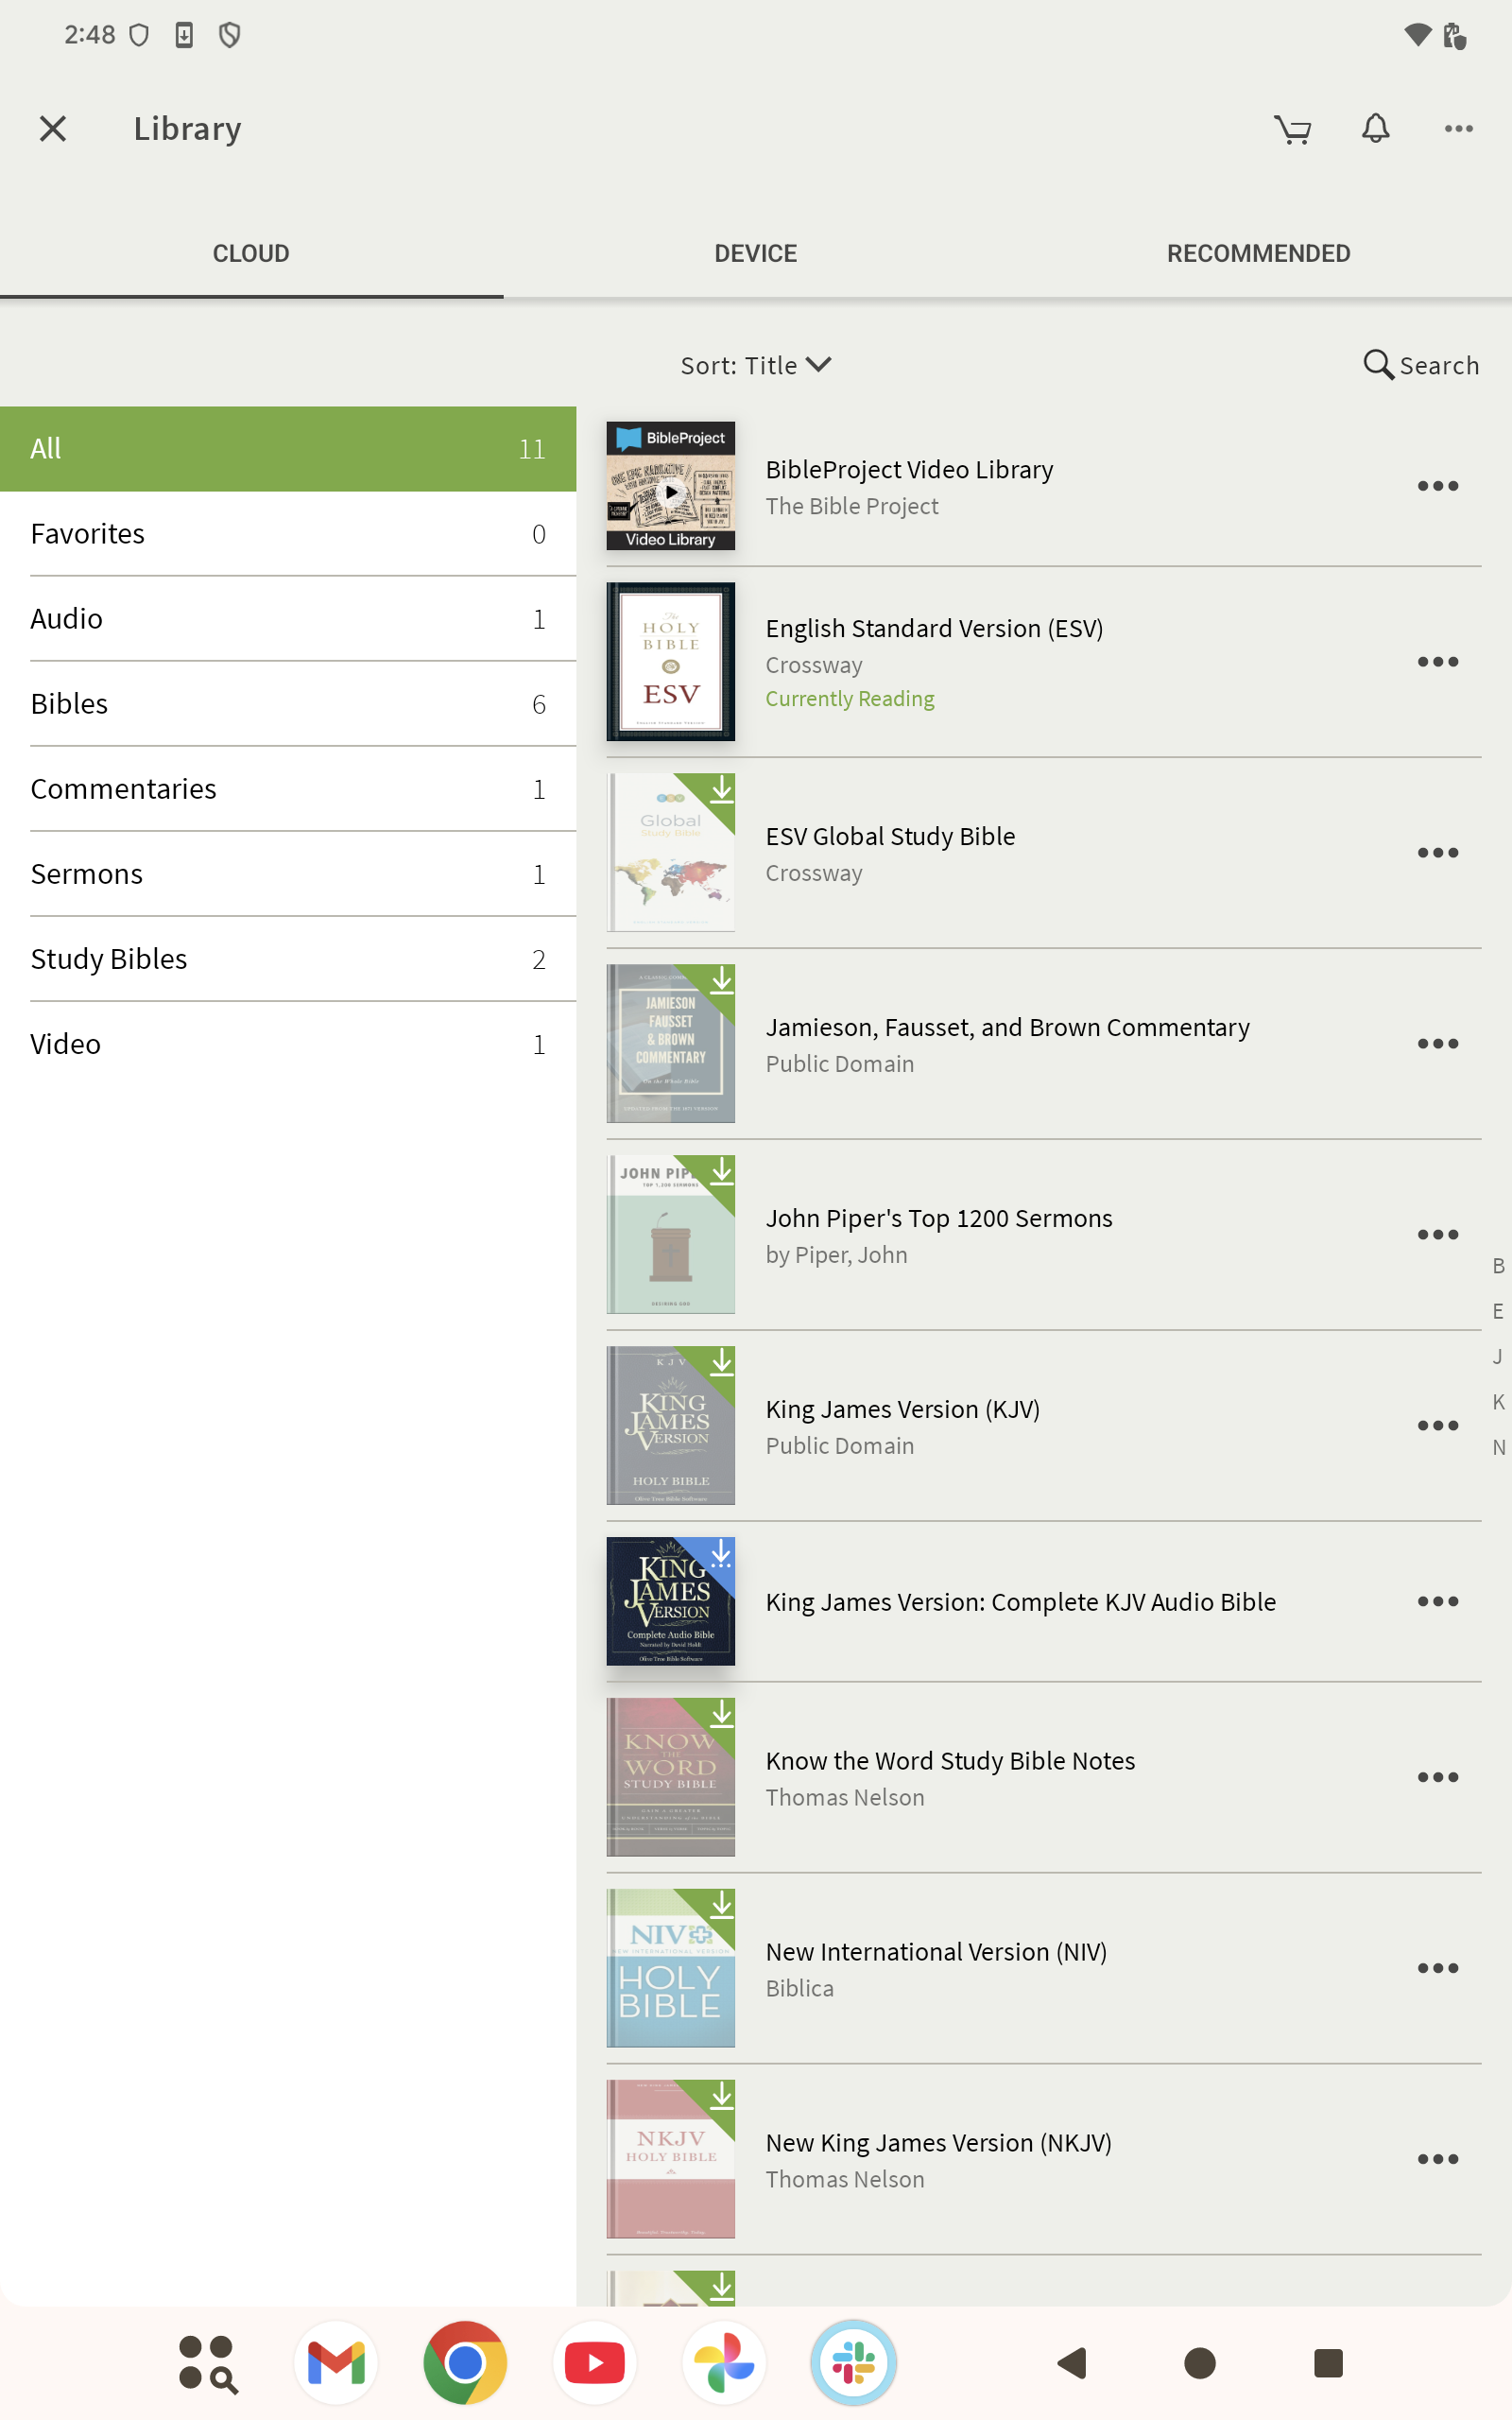
Task: Open options for King James Version (KJV)
Action: 1437,1426
